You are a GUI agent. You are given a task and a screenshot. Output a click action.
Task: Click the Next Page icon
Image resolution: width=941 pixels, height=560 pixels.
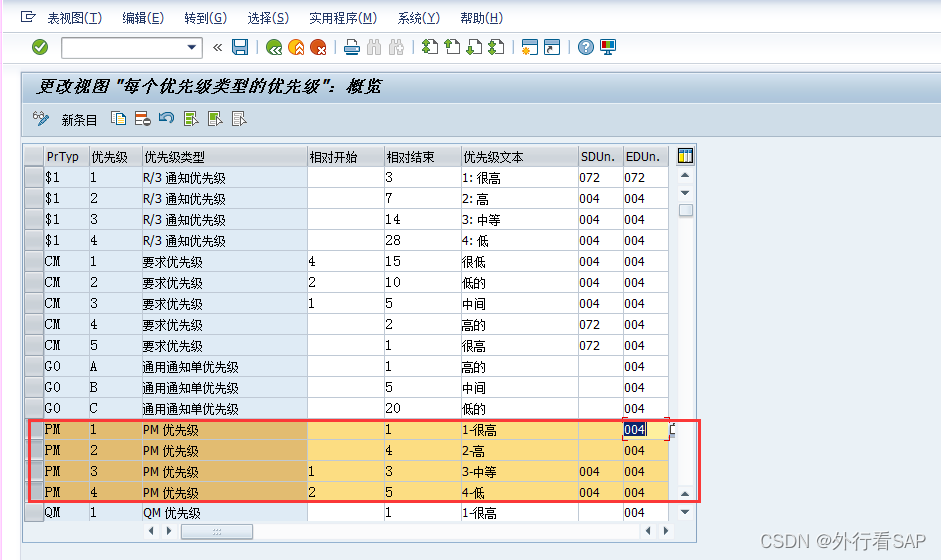(474, 47)
